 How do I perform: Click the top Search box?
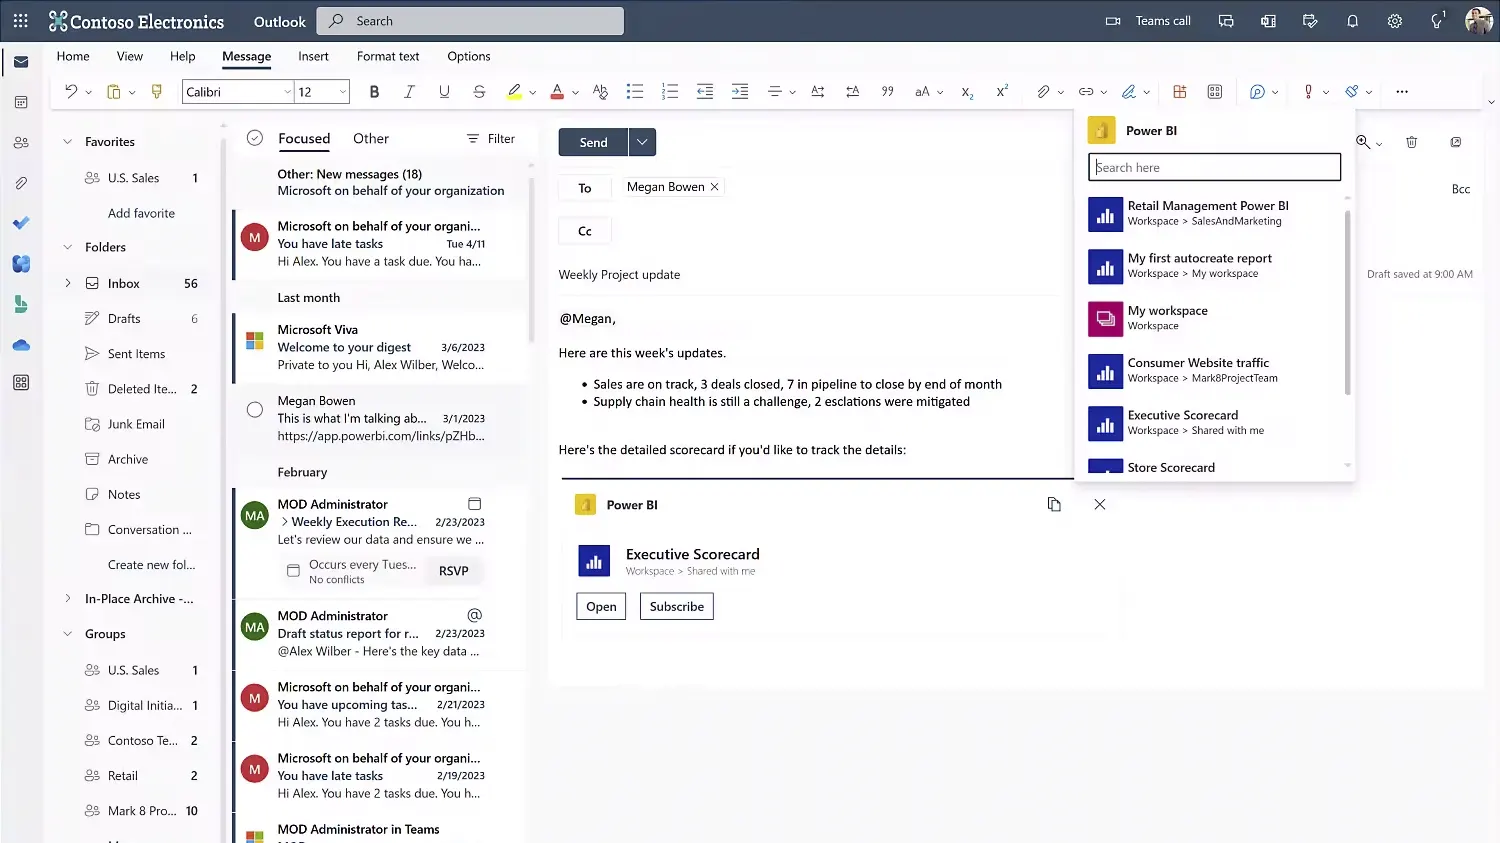click(x=470, y=21)
